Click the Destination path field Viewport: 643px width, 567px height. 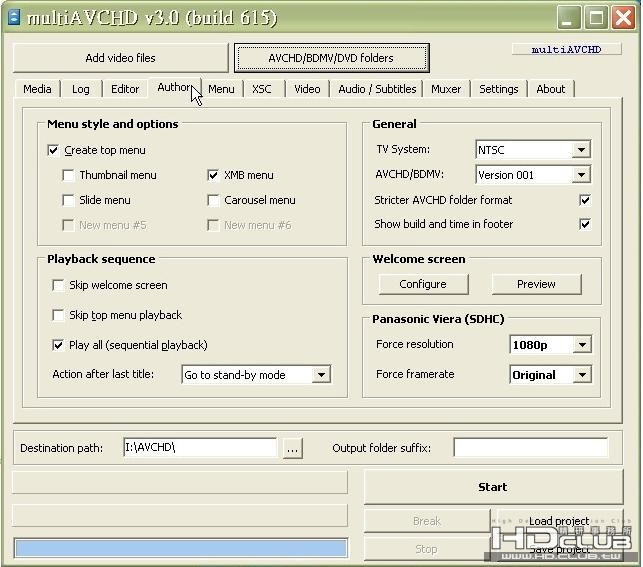200,447
